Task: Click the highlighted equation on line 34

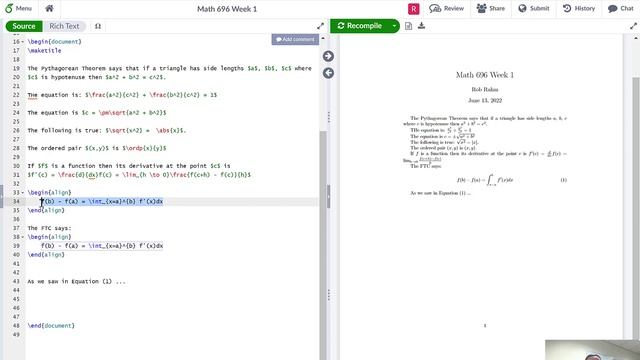Action: pyautogui.click(x=102, y=201)
